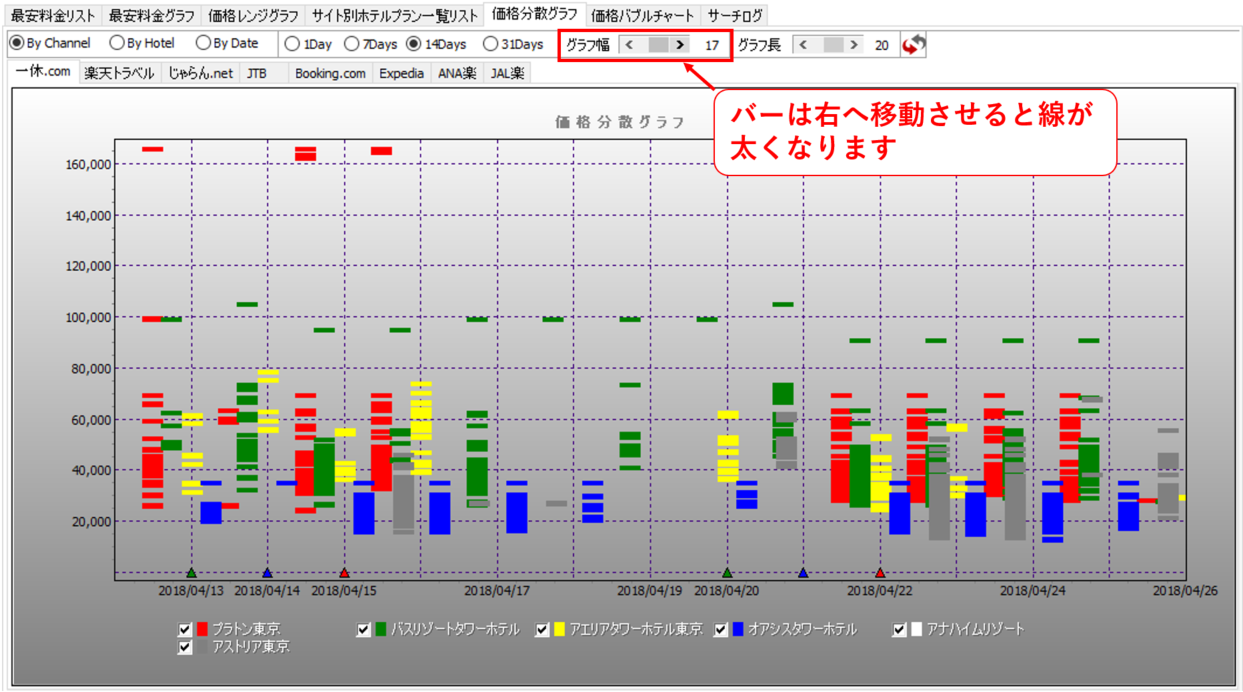
Task: Switch to the 価格バブルチャート tab
Action: [x=642, y=15]
